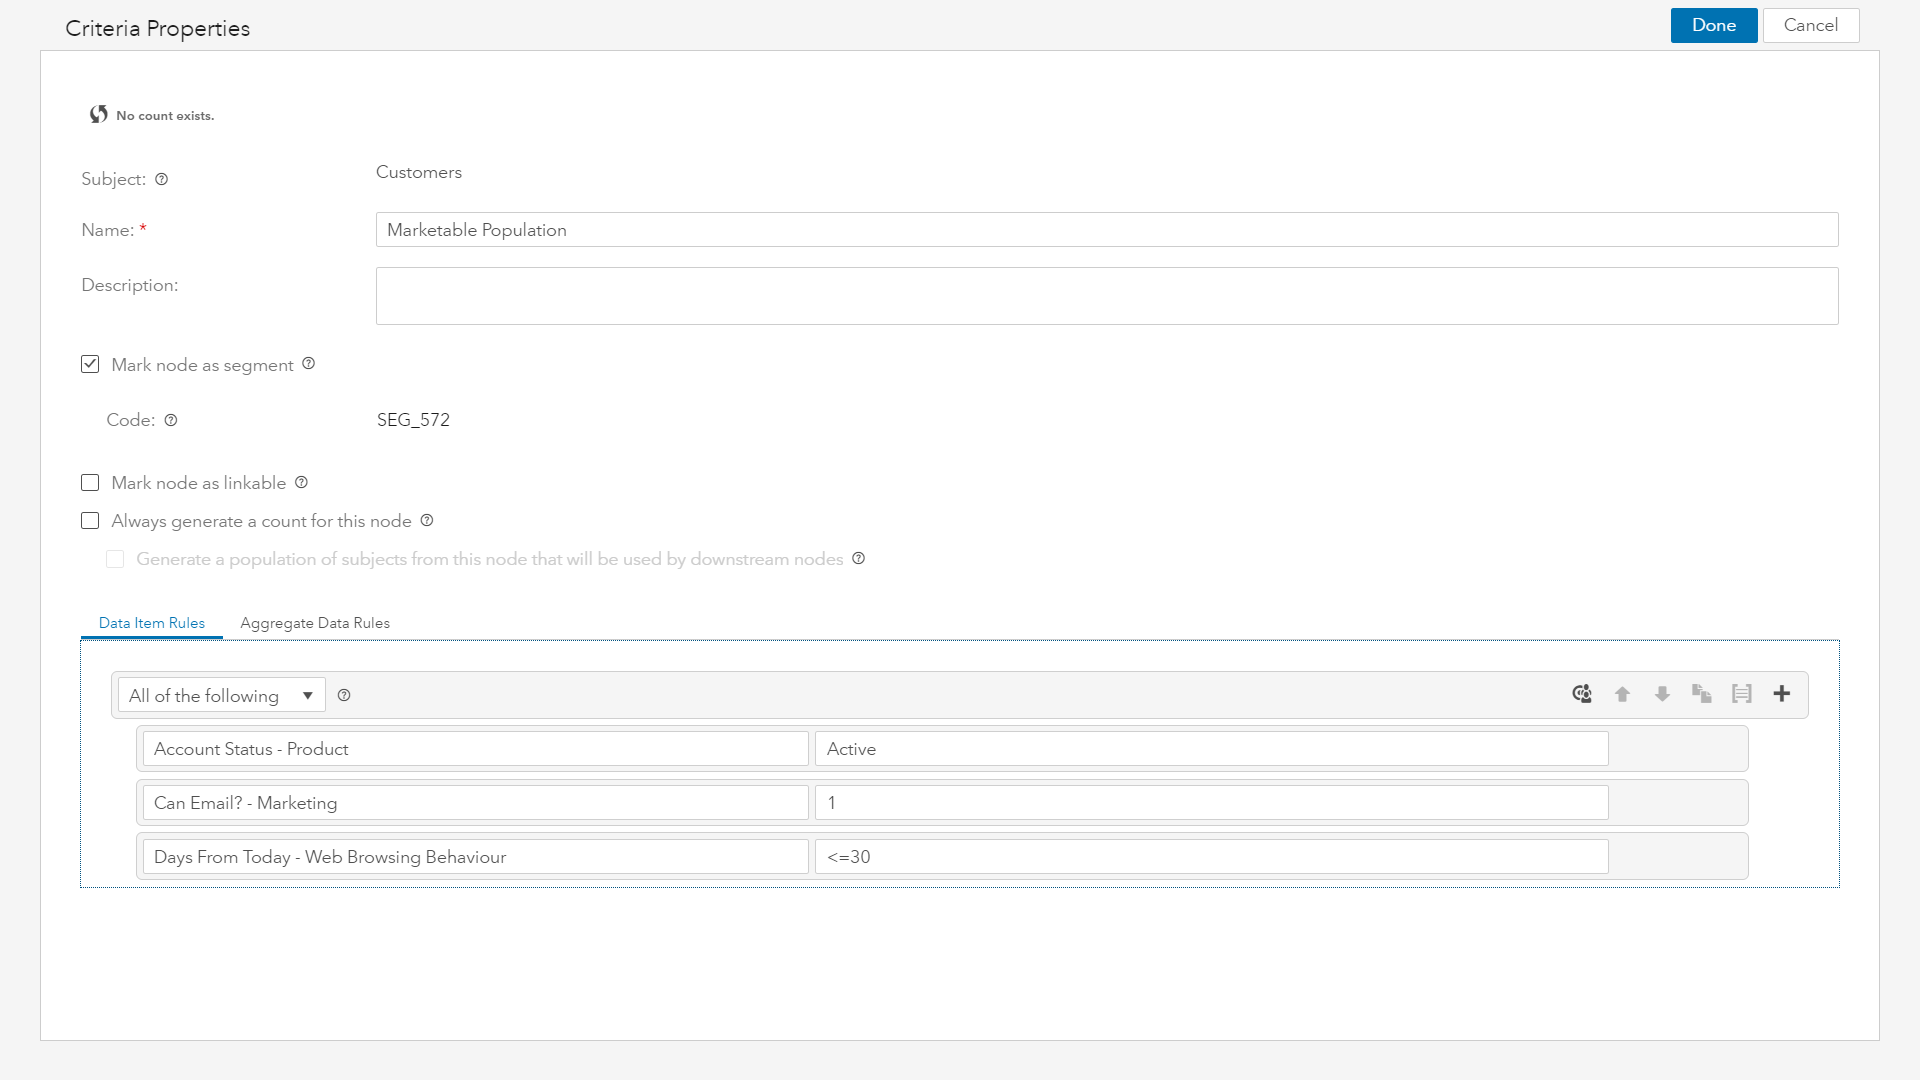1920x1080 pixels.
Task: Click the Customers subject text
Action: [419, 172]
